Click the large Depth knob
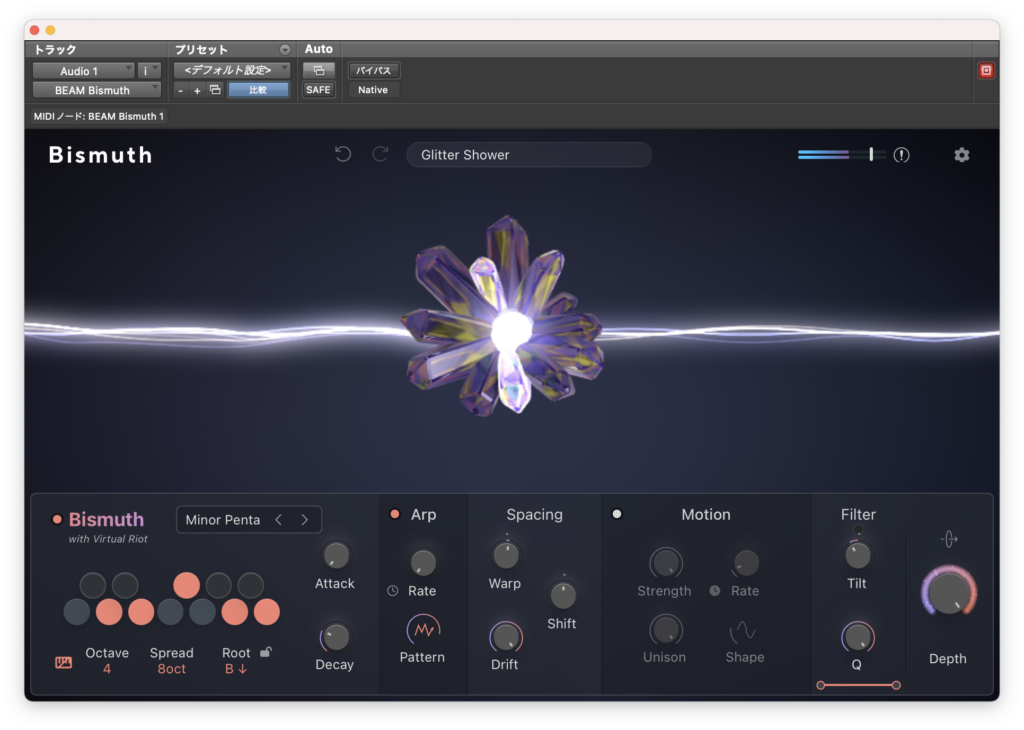1024x730 pixels. click(x=949, y=593)
